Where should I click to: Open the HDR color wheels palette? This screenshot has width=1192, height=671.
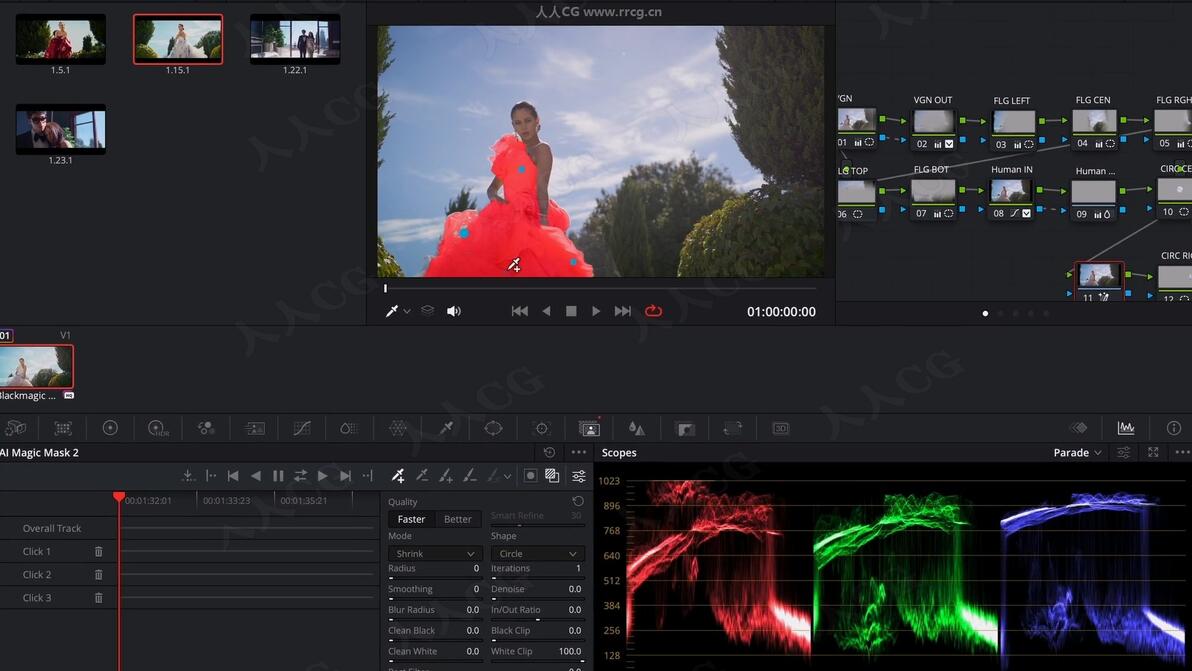coord(158,429)
